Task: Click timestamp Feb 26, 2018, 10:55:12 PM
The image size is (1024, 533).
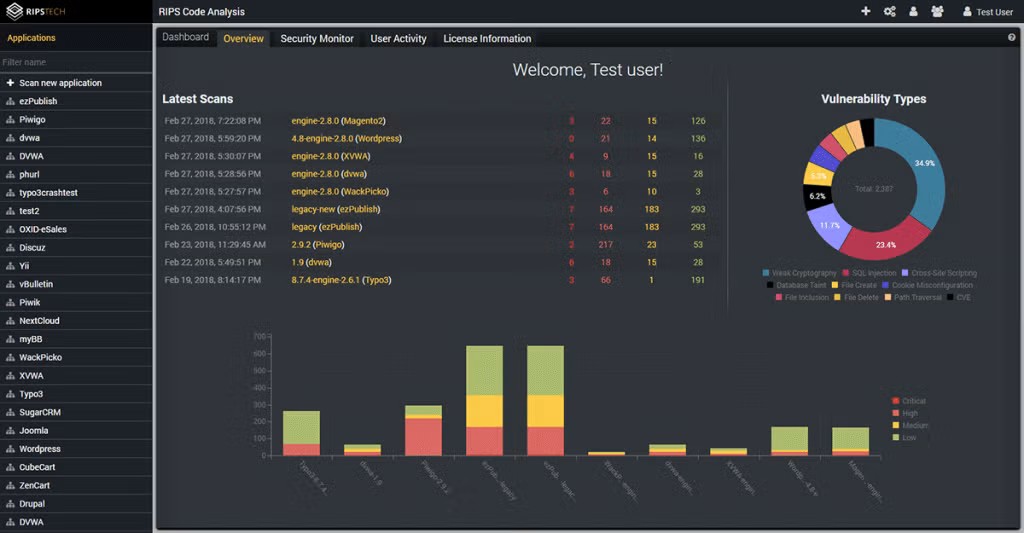Action: tap(215, 227)
